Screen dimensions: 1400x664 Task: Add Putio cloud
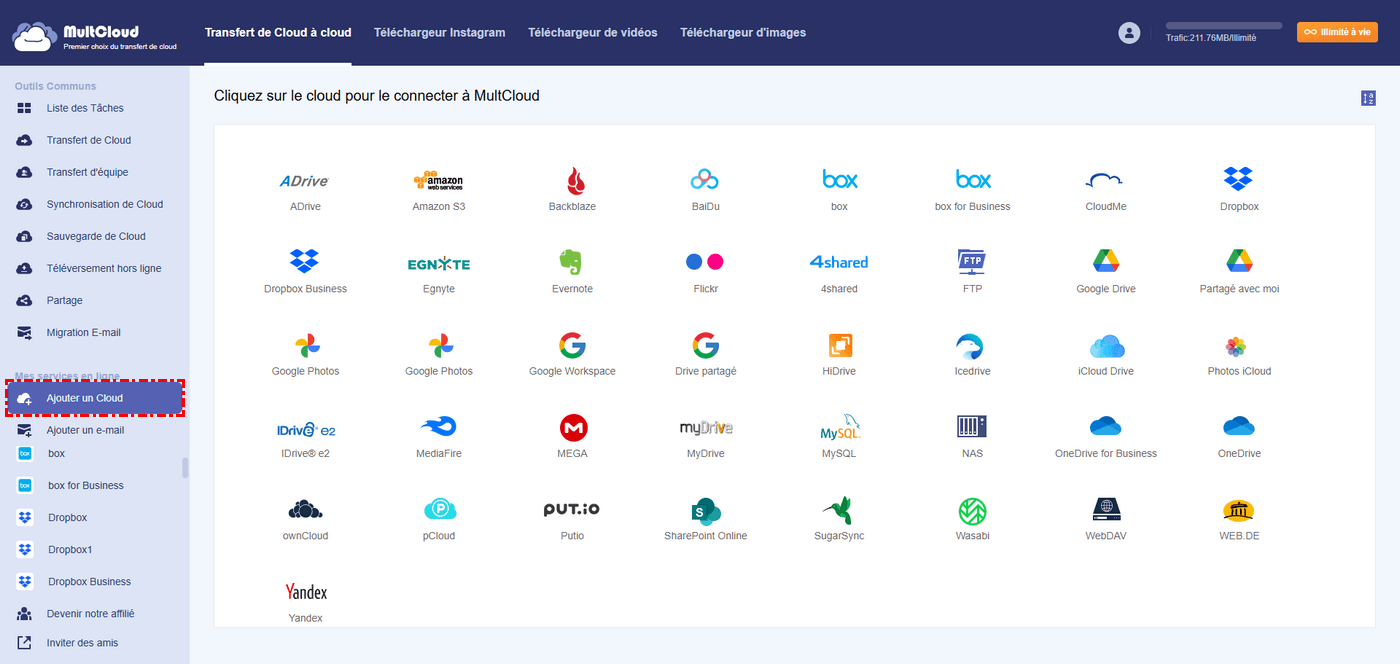[x=572, y=510]
